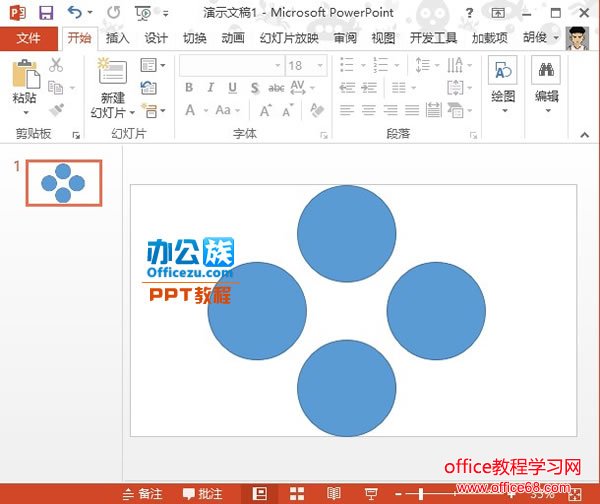Viewport: 600px width, 504px height.
Task: Toggle Center paragraph alignment
Action: [368, 111]
